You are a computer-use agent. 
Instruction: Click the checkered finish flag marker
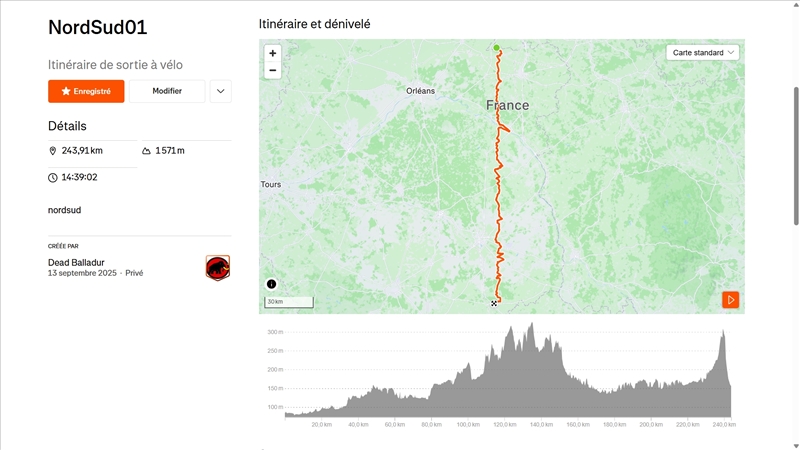pyautogui.click(x=494, y=302)
